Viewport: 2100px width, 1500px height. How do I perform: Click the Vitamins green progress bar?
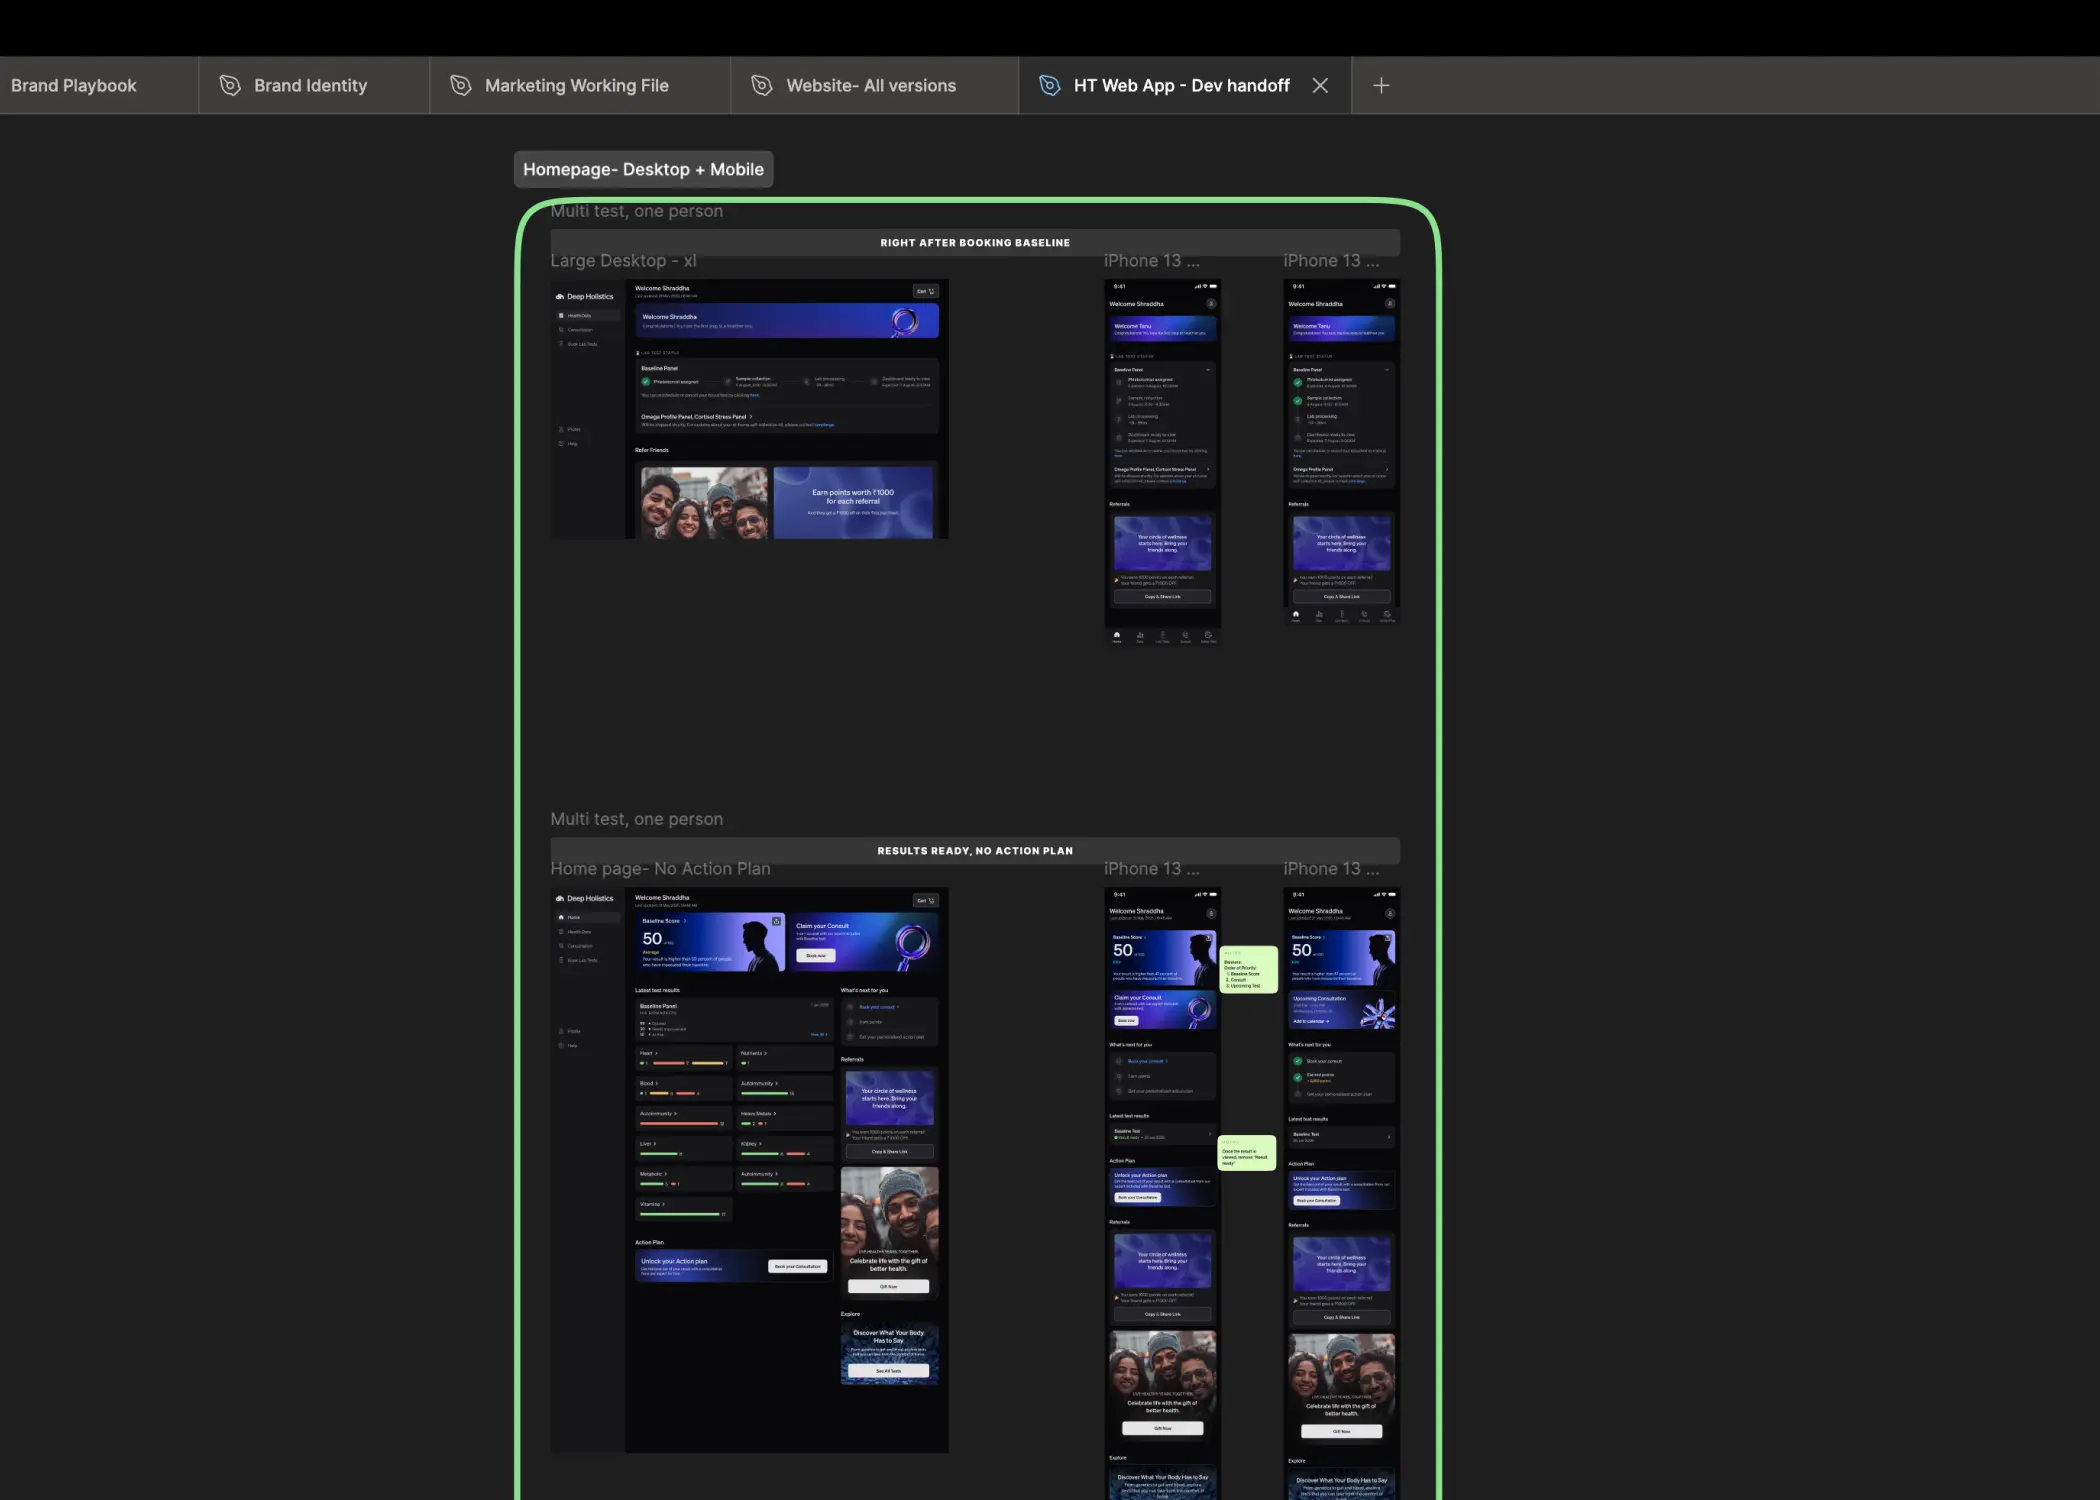click(680, 1214)
